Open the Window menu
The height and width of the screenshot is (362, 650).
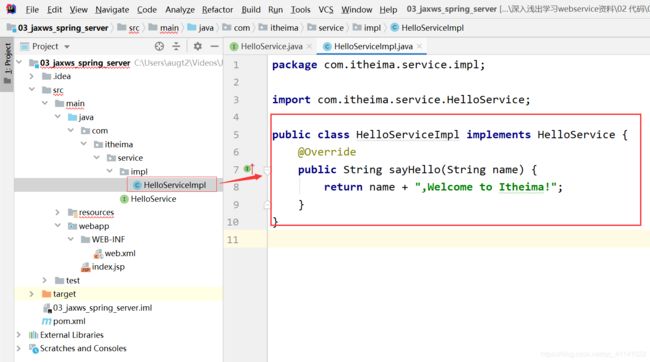(357, 10)
